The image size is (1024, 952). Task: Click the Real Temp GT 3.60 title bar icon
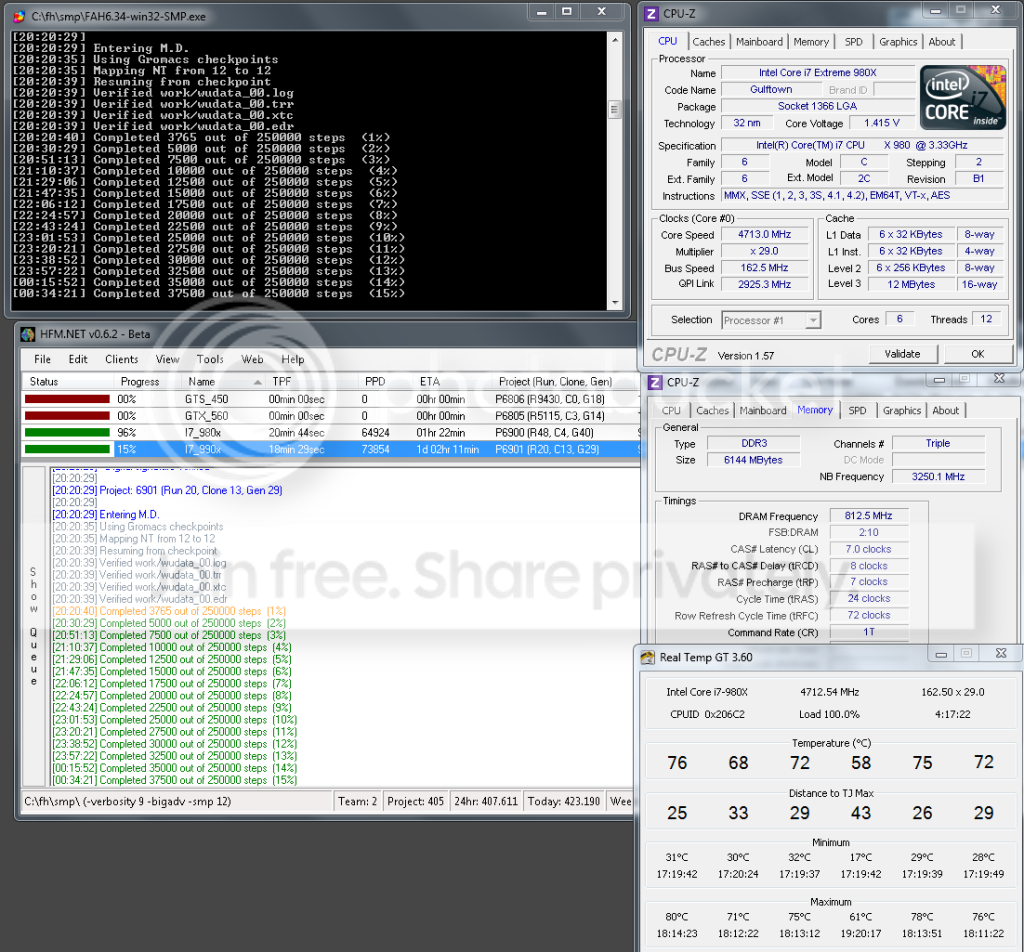(650, 654)
